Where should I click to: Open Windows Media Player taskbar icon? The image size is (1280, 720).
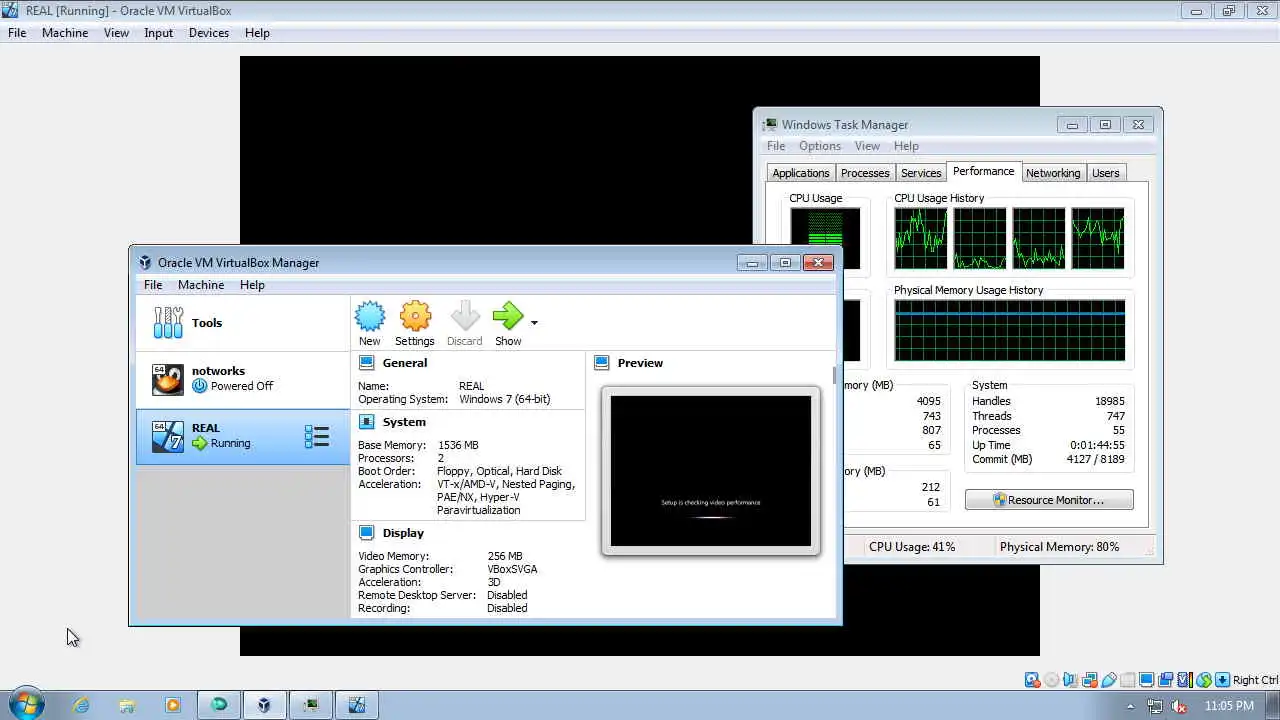click(172, 705)
